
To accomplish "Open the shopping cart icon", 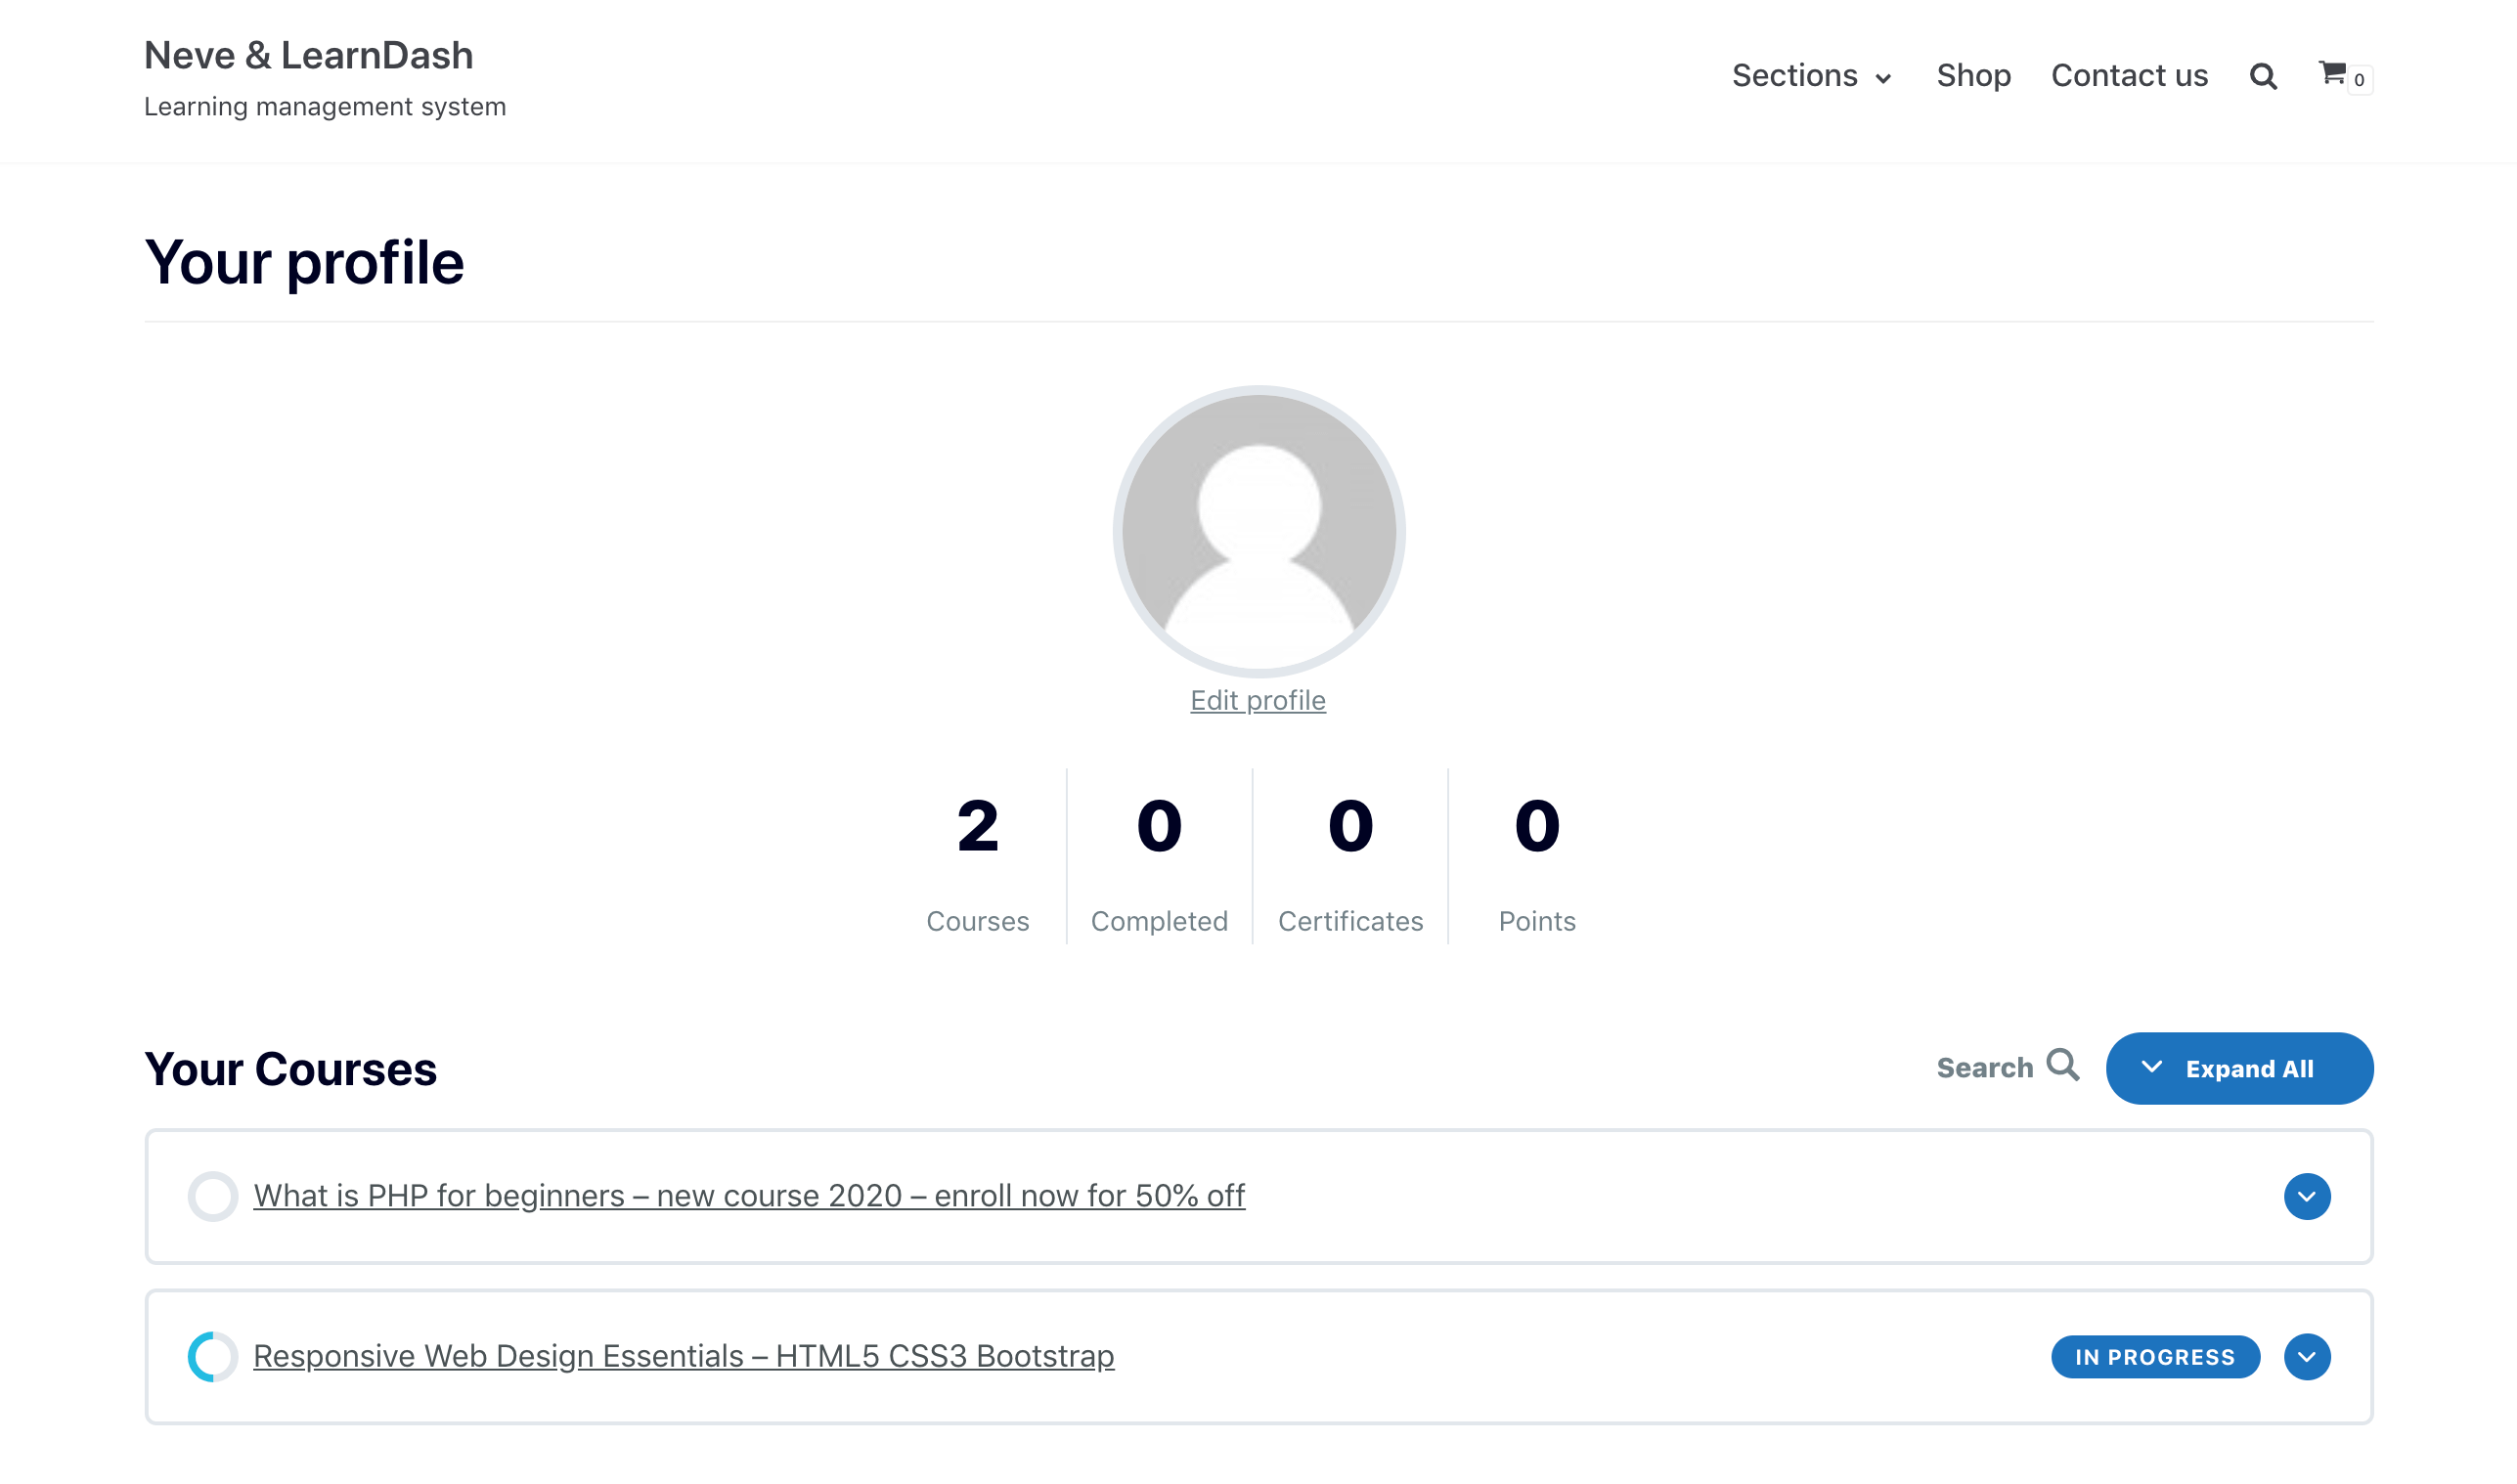I will 2331,73.
